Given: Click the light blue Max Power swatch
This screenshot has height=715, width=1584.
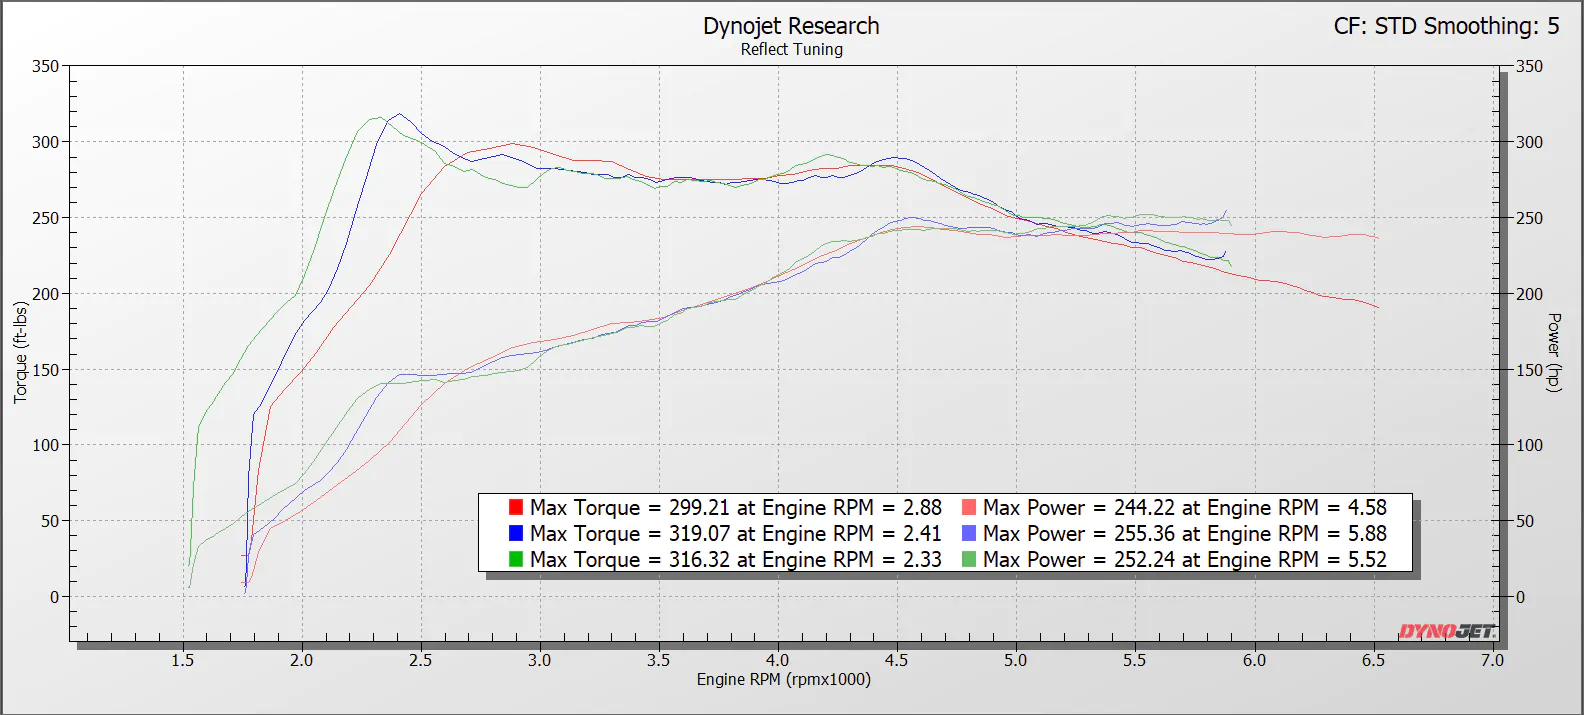Looking at the screenshot, I should pos(969,533).
